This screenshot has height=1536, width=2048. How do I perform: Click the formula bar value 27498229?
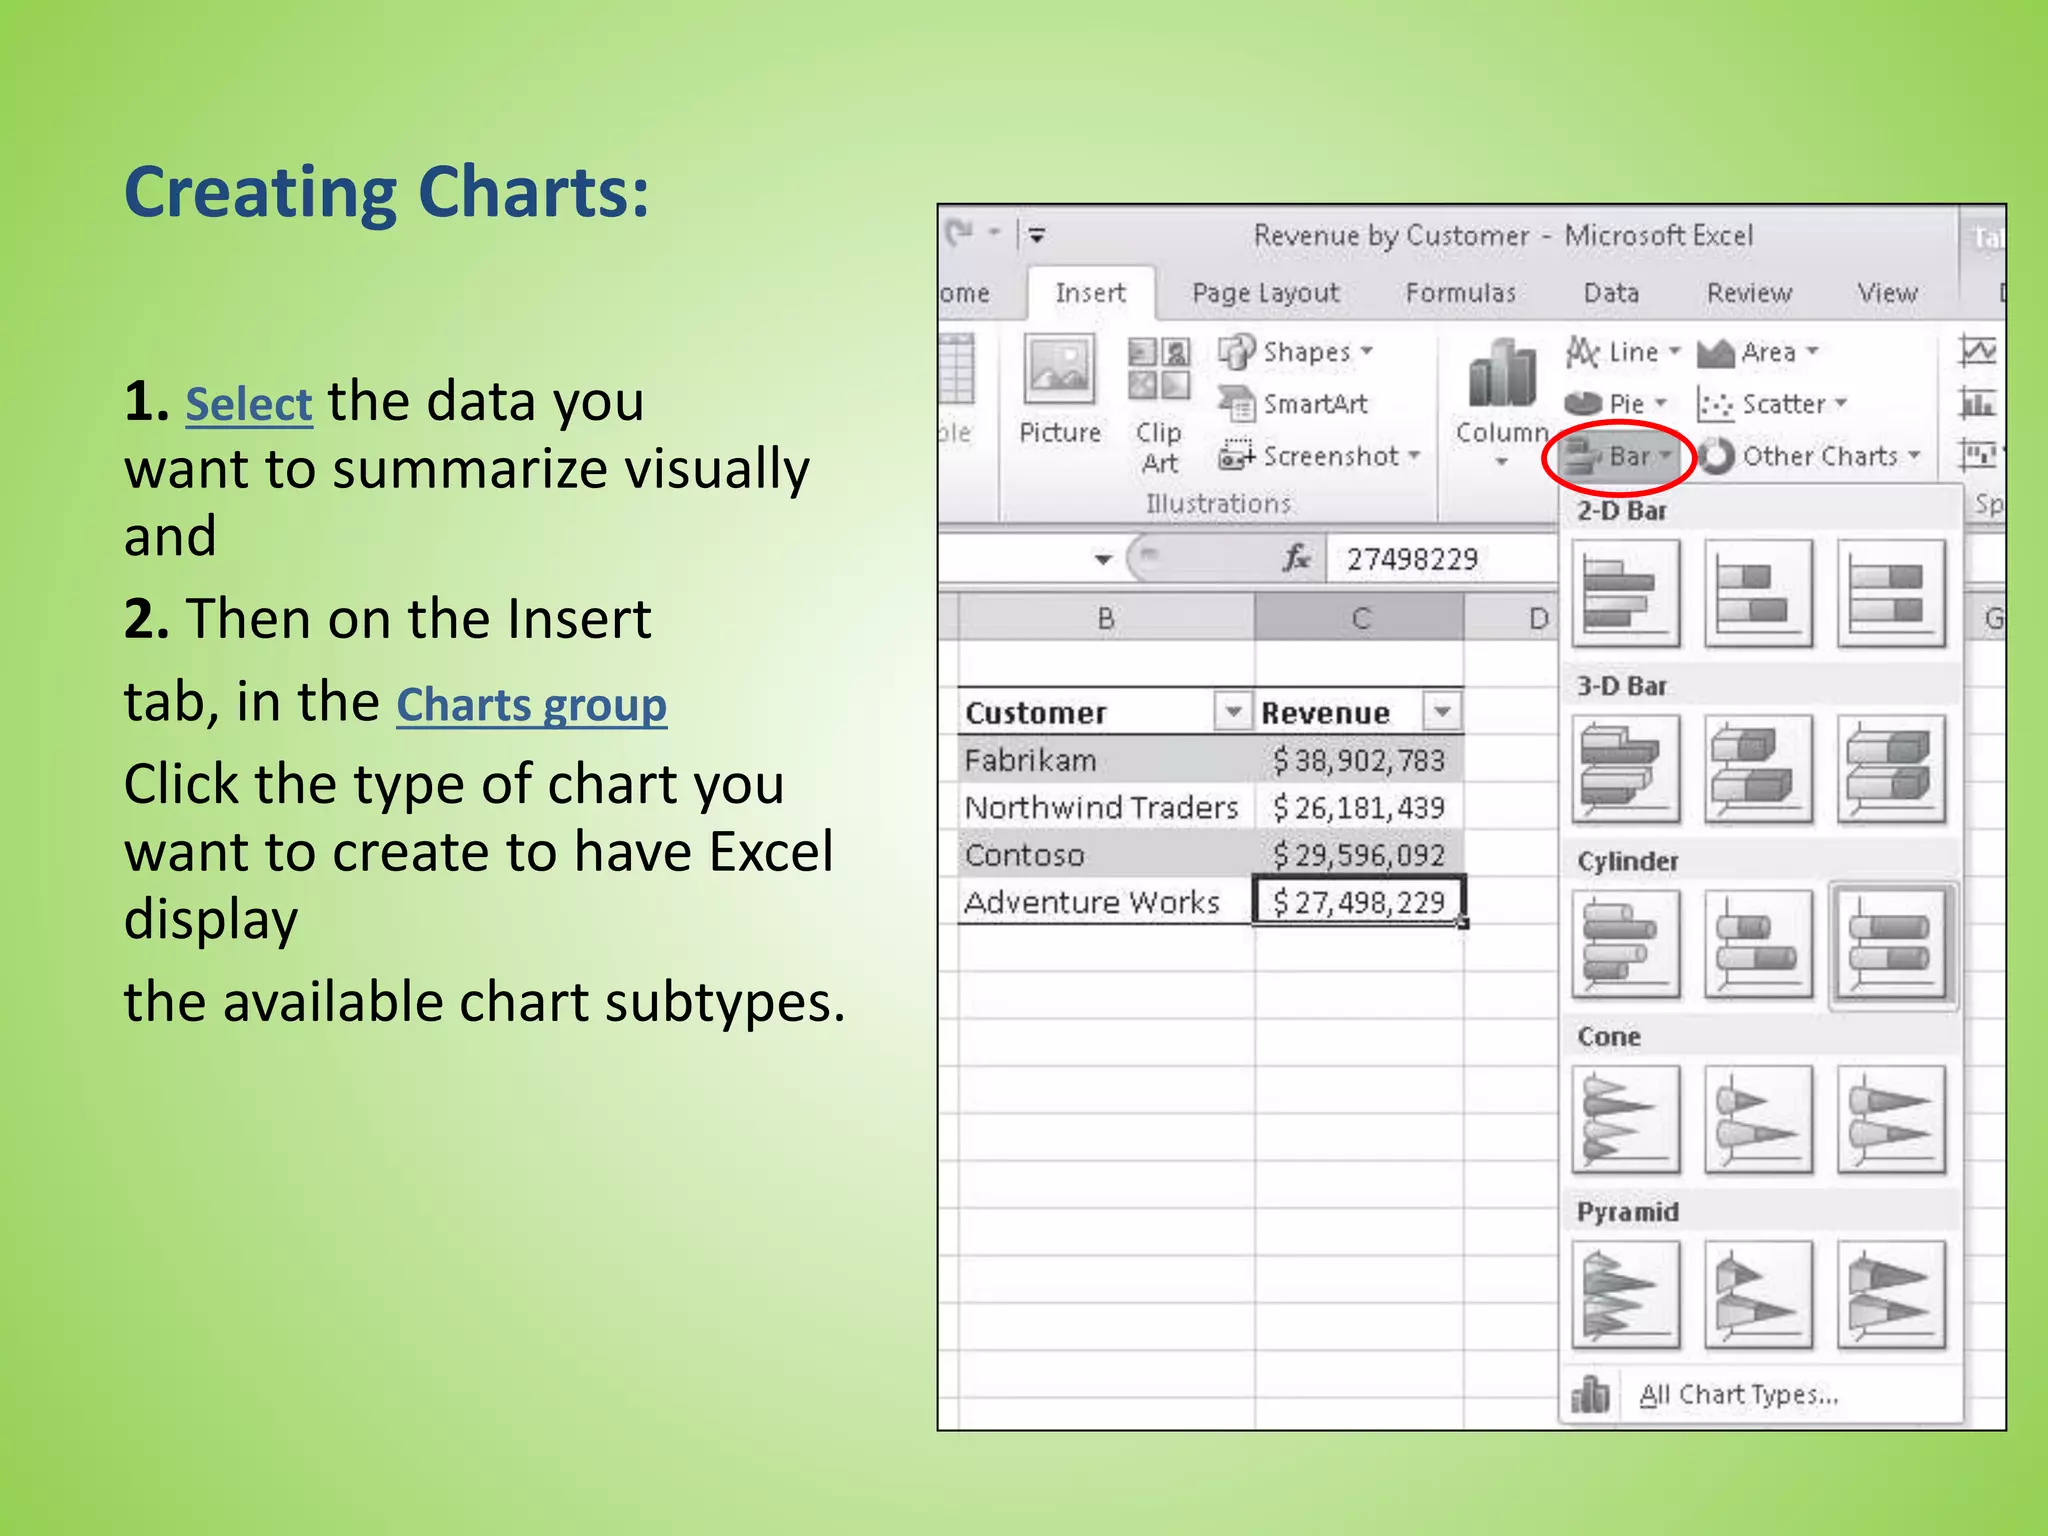[x=1412, y=559]
